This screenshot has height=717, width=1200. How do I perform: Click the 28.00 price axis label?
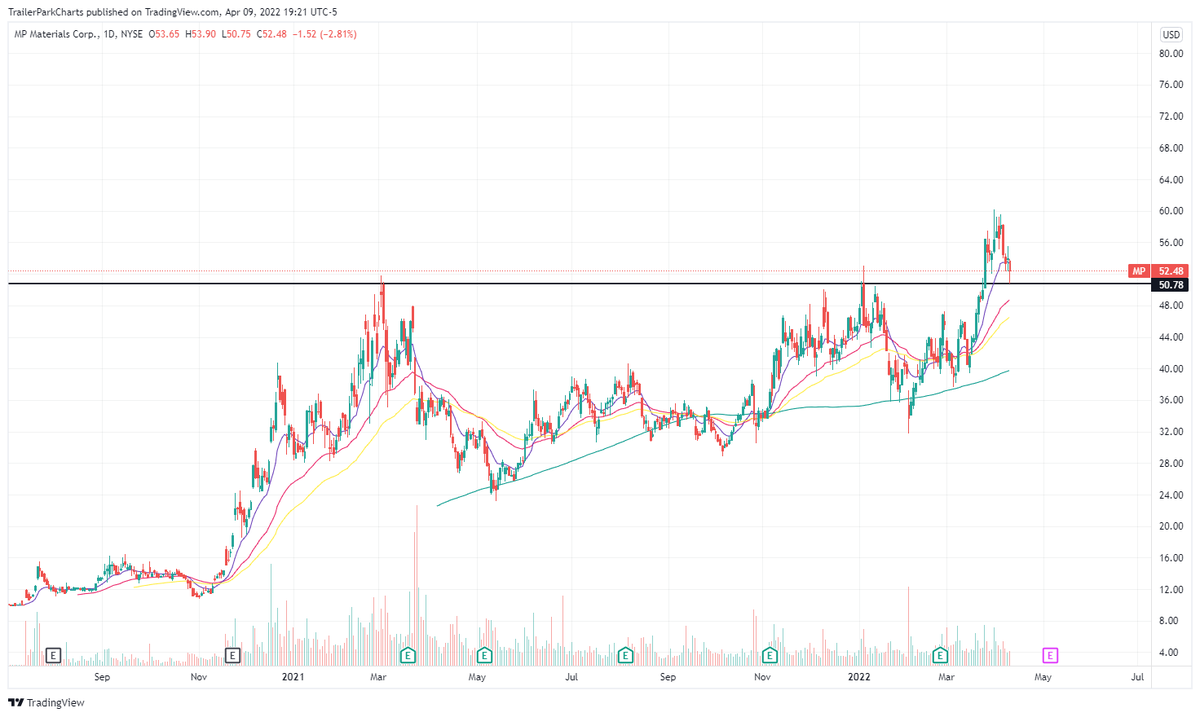click(x=1170, y=463)
